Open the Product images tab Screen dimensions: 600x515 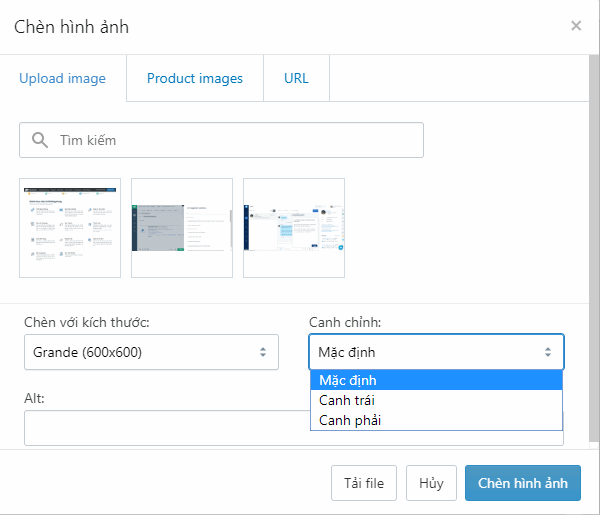click(x=195, y=79)
